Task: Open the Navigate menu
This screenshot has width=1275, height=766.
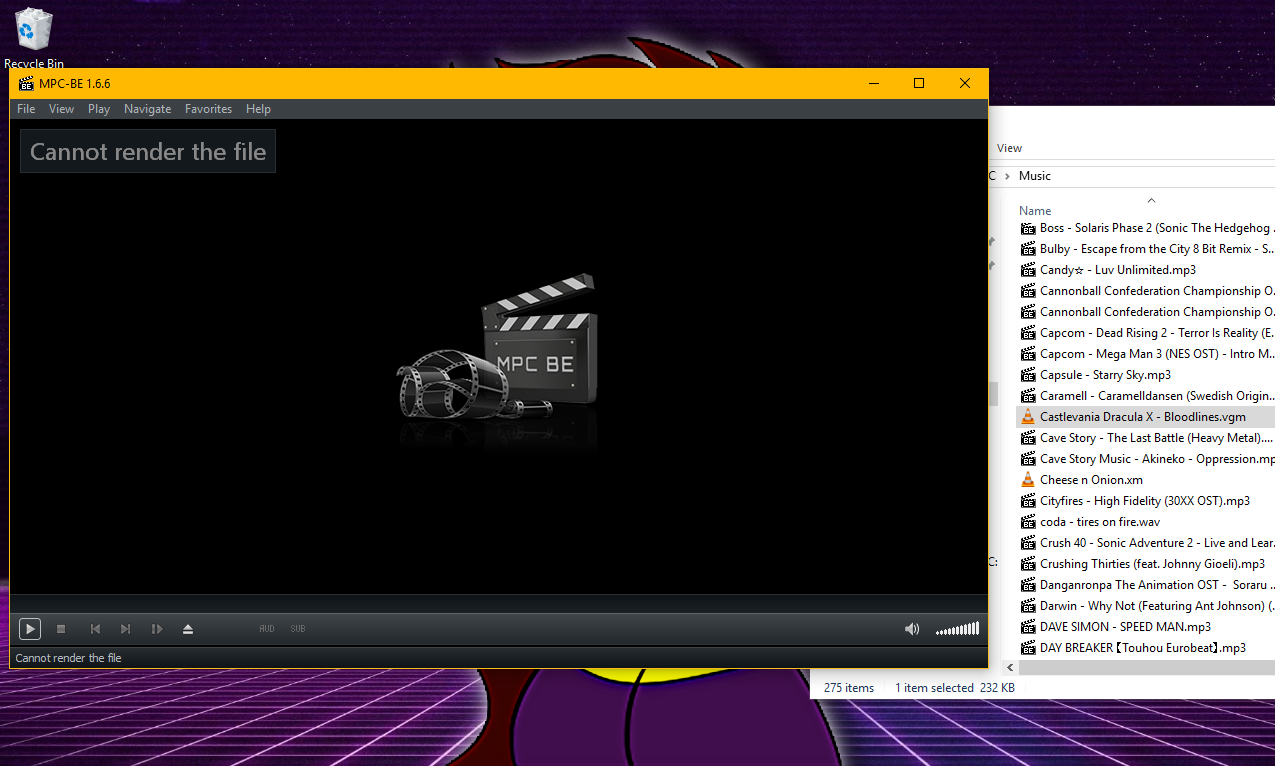Action: pyautogui.click(x=147, y=109)
